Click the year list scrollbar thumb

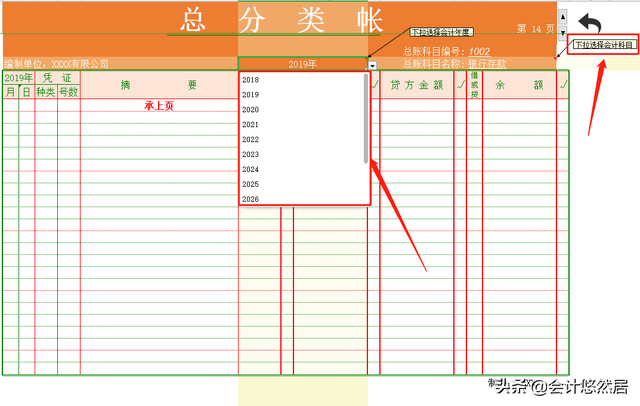pos(366,118)
